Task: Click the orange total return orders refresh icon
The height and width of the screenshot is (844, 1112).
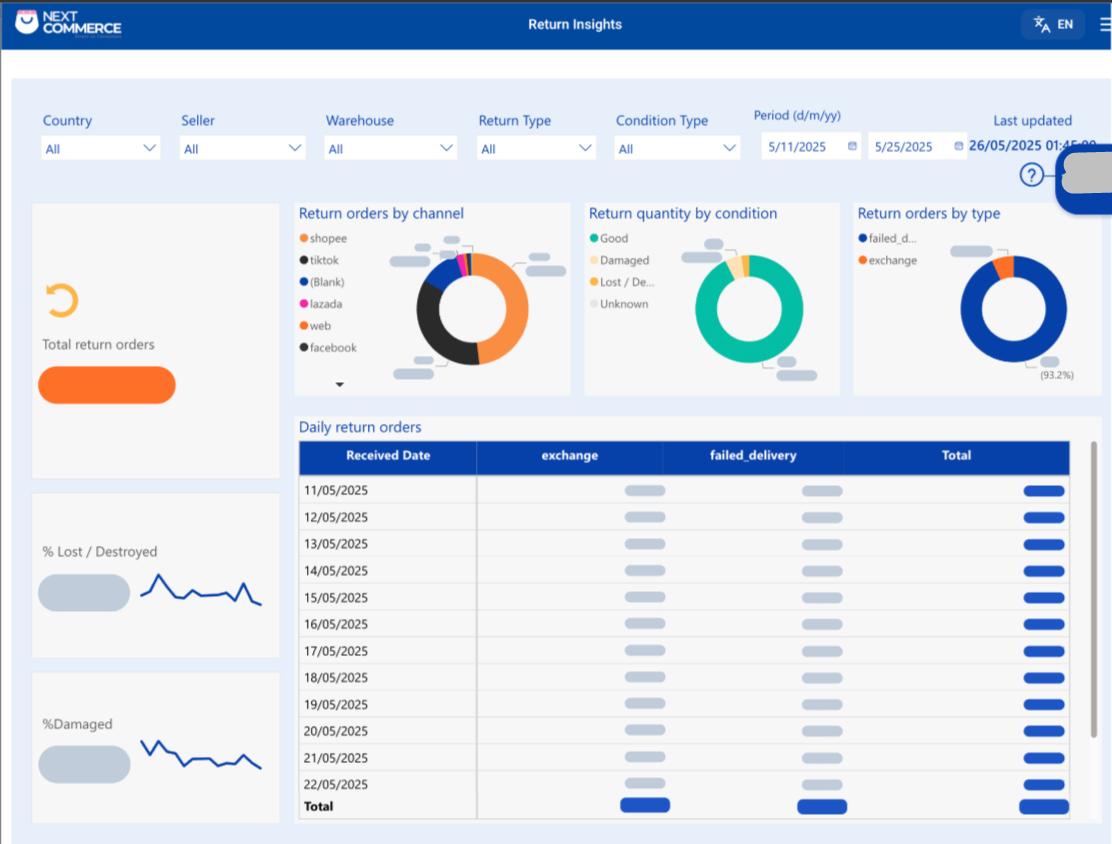Action: coord(62,301)
